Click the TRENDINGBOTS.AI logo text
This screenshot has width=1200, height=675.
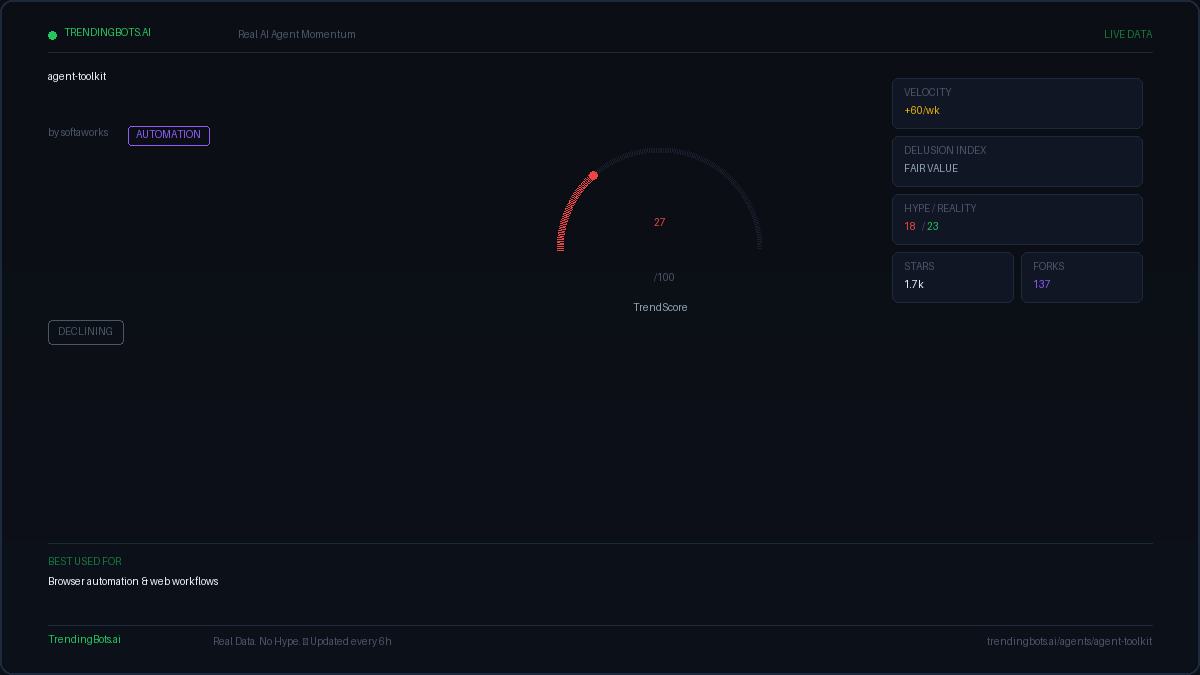click(108, 33)
